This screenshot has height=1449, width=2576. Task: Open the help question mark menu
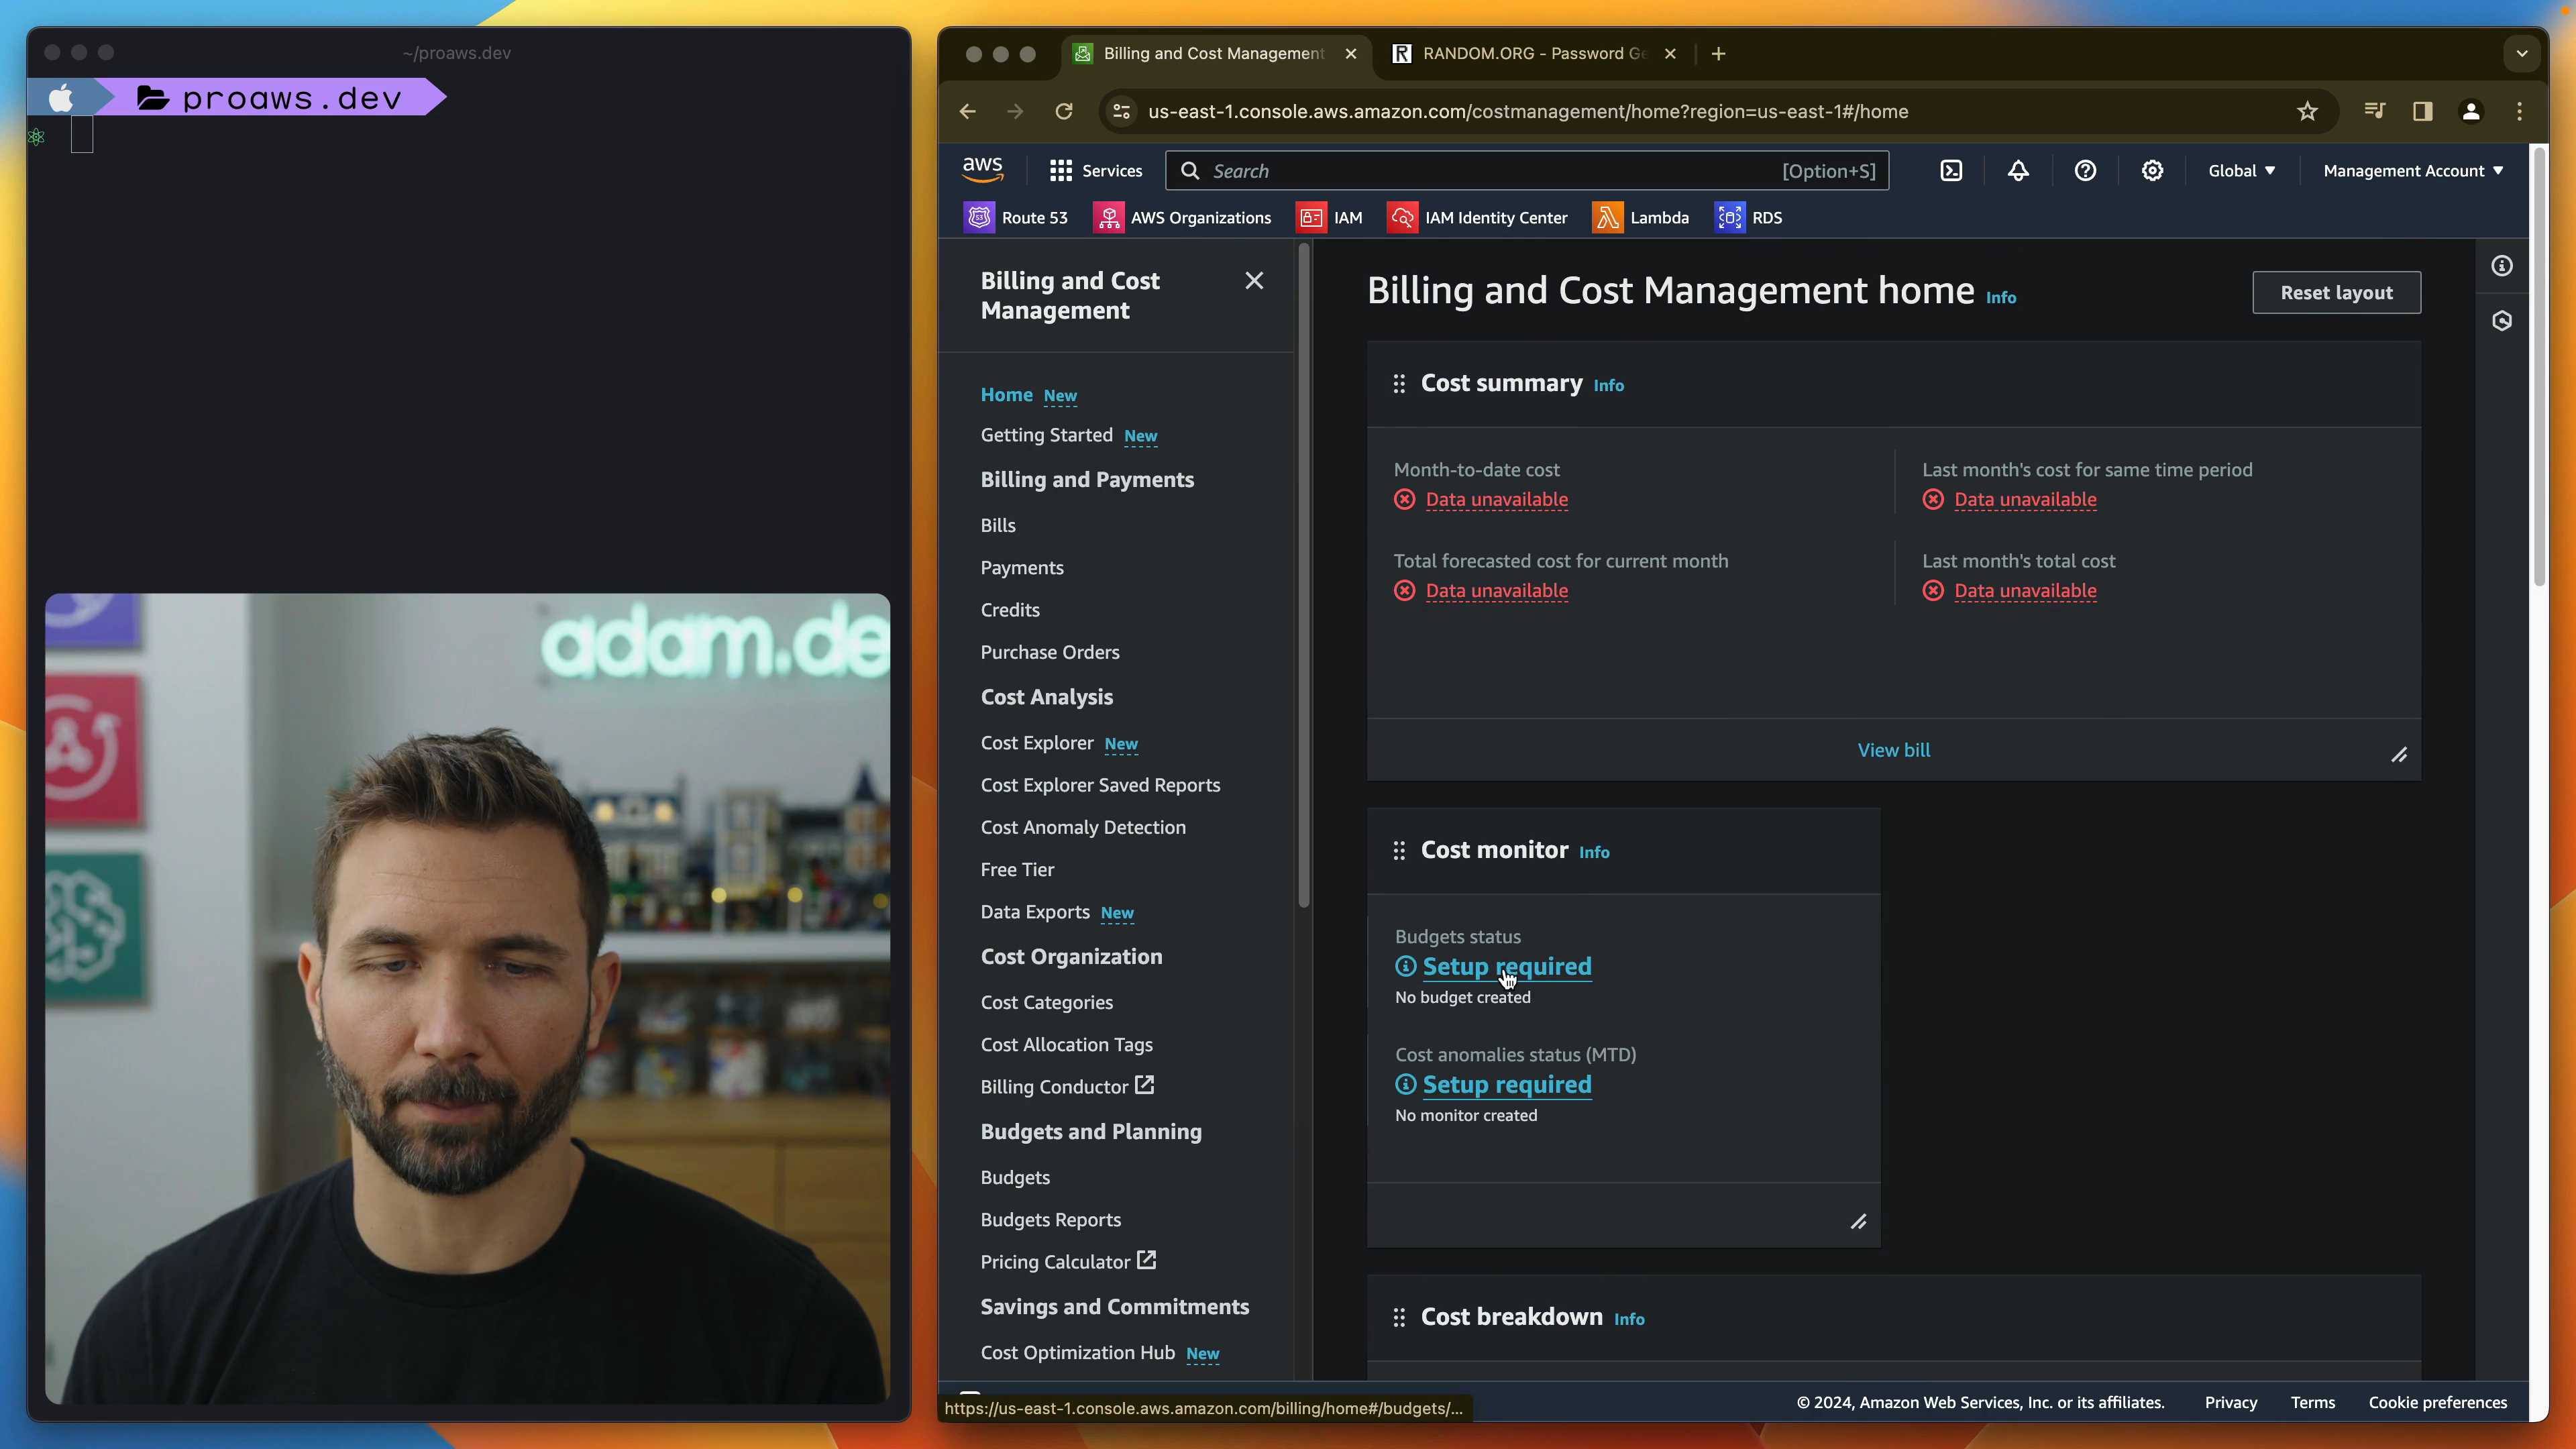(x=2085, y=171)
